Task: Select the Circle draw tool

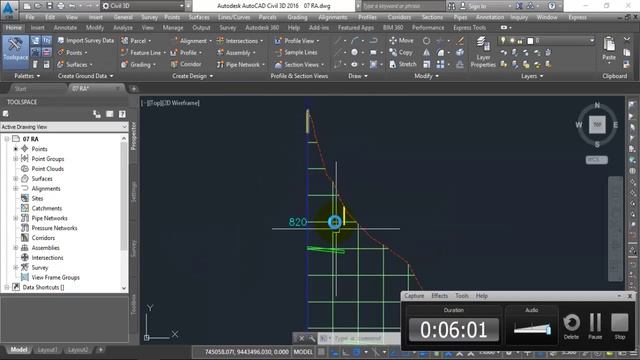Action: pos(354,52)
